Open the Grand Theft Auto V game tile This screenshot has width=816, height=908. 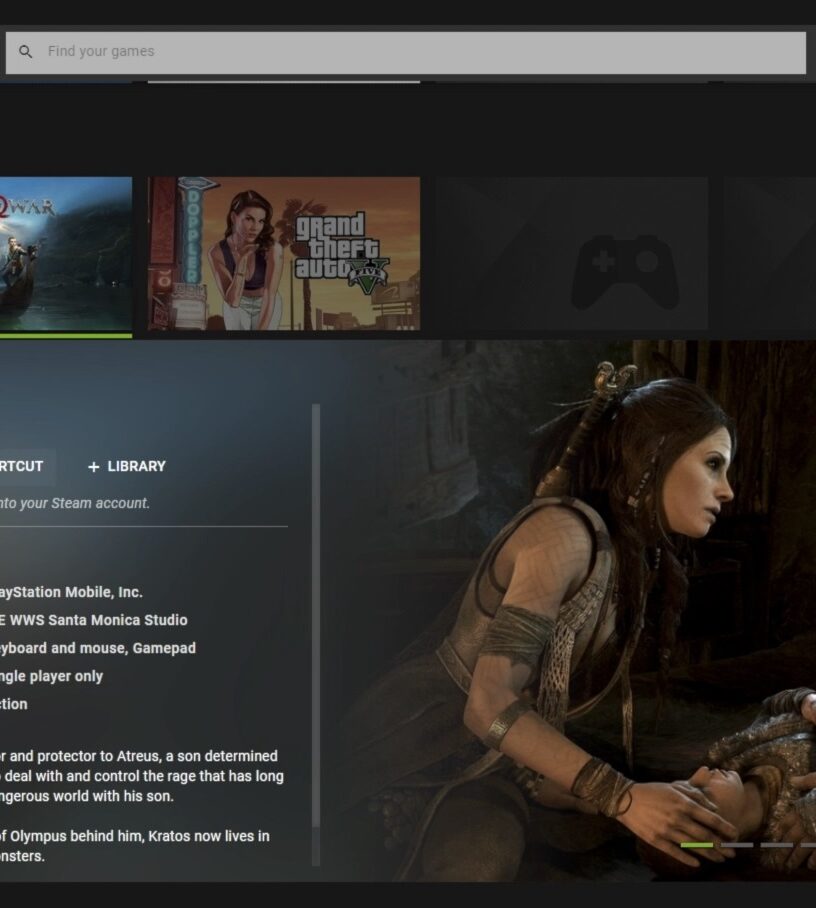click(x=284, y=254)
